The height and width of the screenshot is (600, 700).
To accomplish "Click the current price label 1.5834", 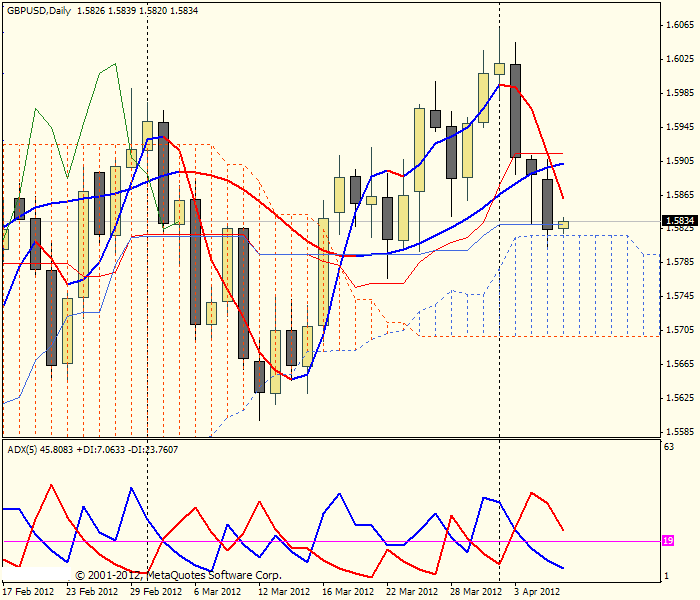I will coord(680,221).
